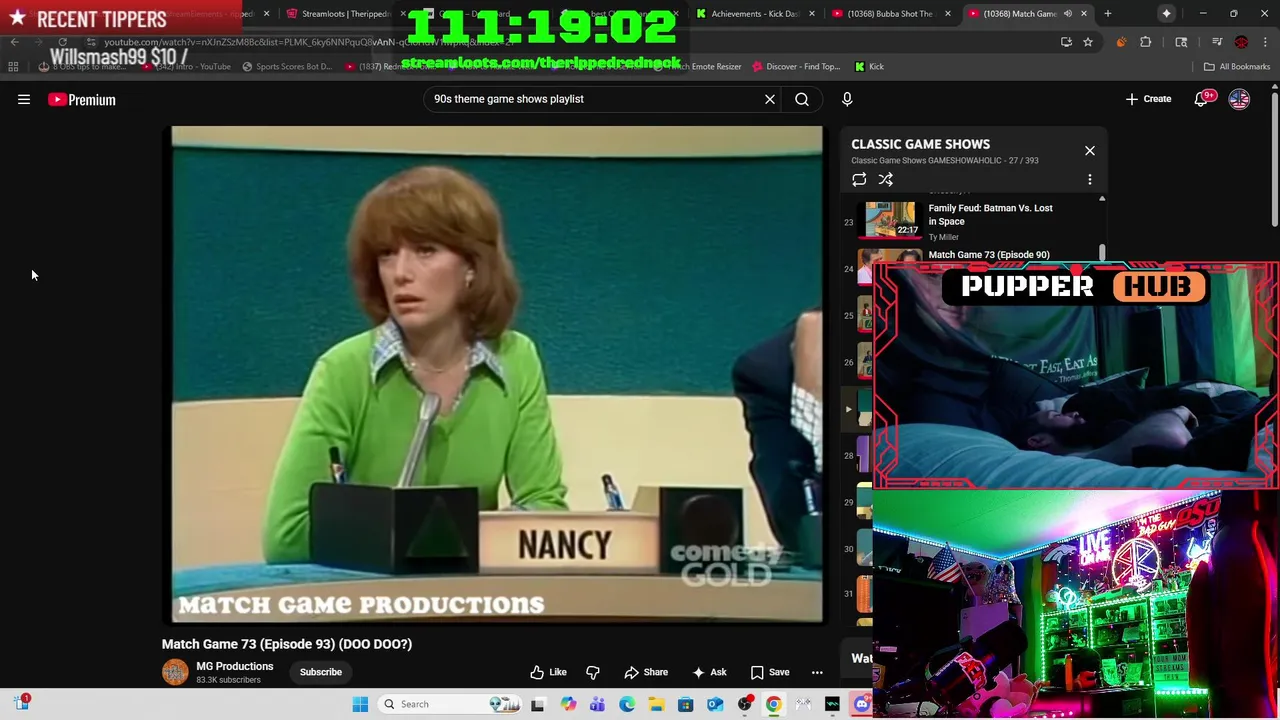Image resolution: width=1280 pixels, height=720 pixels.
Task: Go to the YouTube Premium home logo
Action: tap(82, 99)
